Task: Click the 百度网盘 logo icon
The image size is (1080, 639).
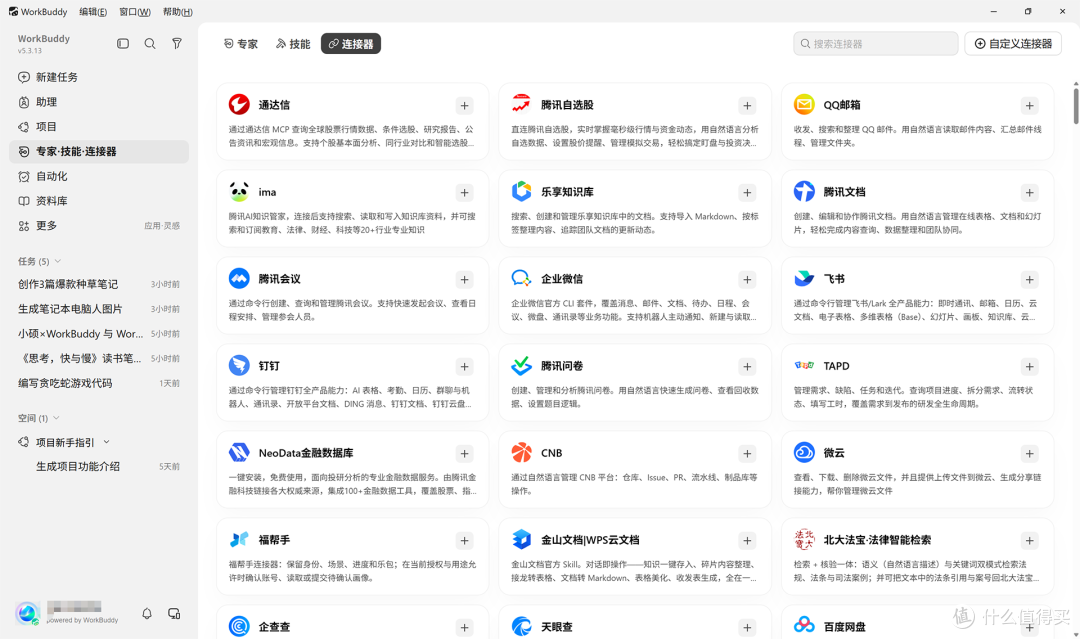Action: tap(804, 625)
